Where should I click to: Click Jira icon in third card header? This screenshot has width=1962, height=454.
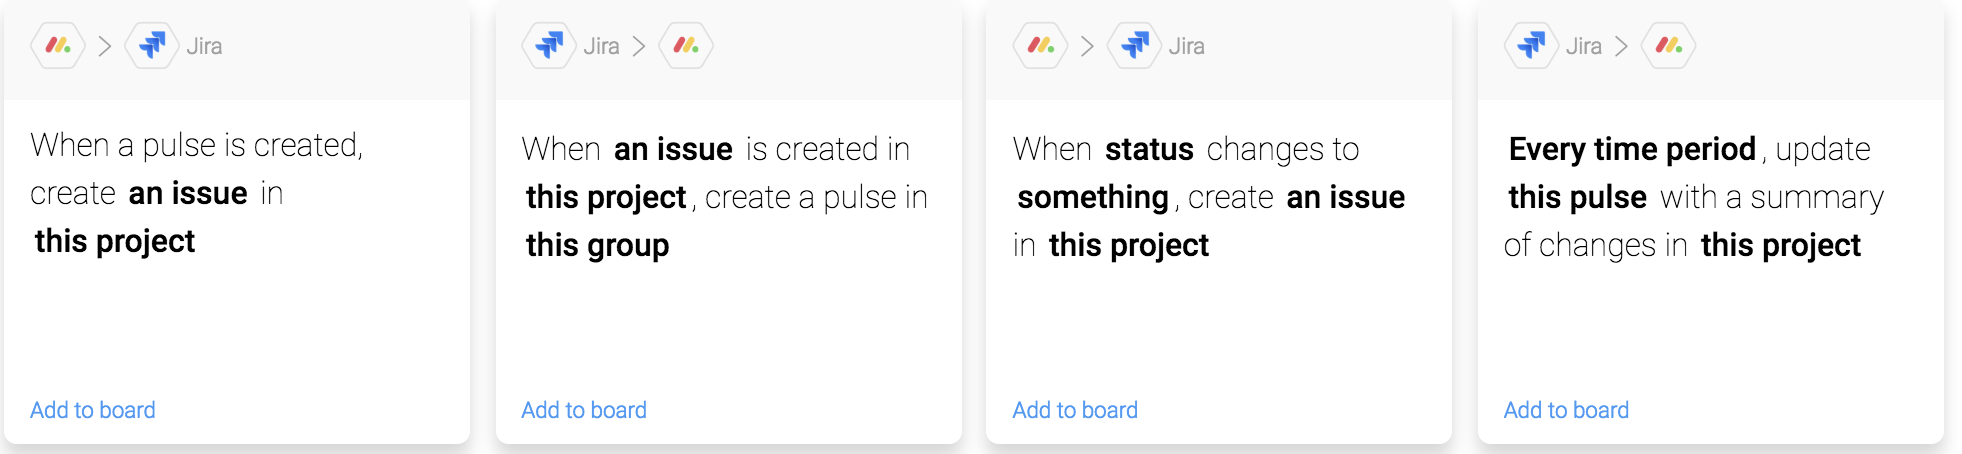point(1135,46)
